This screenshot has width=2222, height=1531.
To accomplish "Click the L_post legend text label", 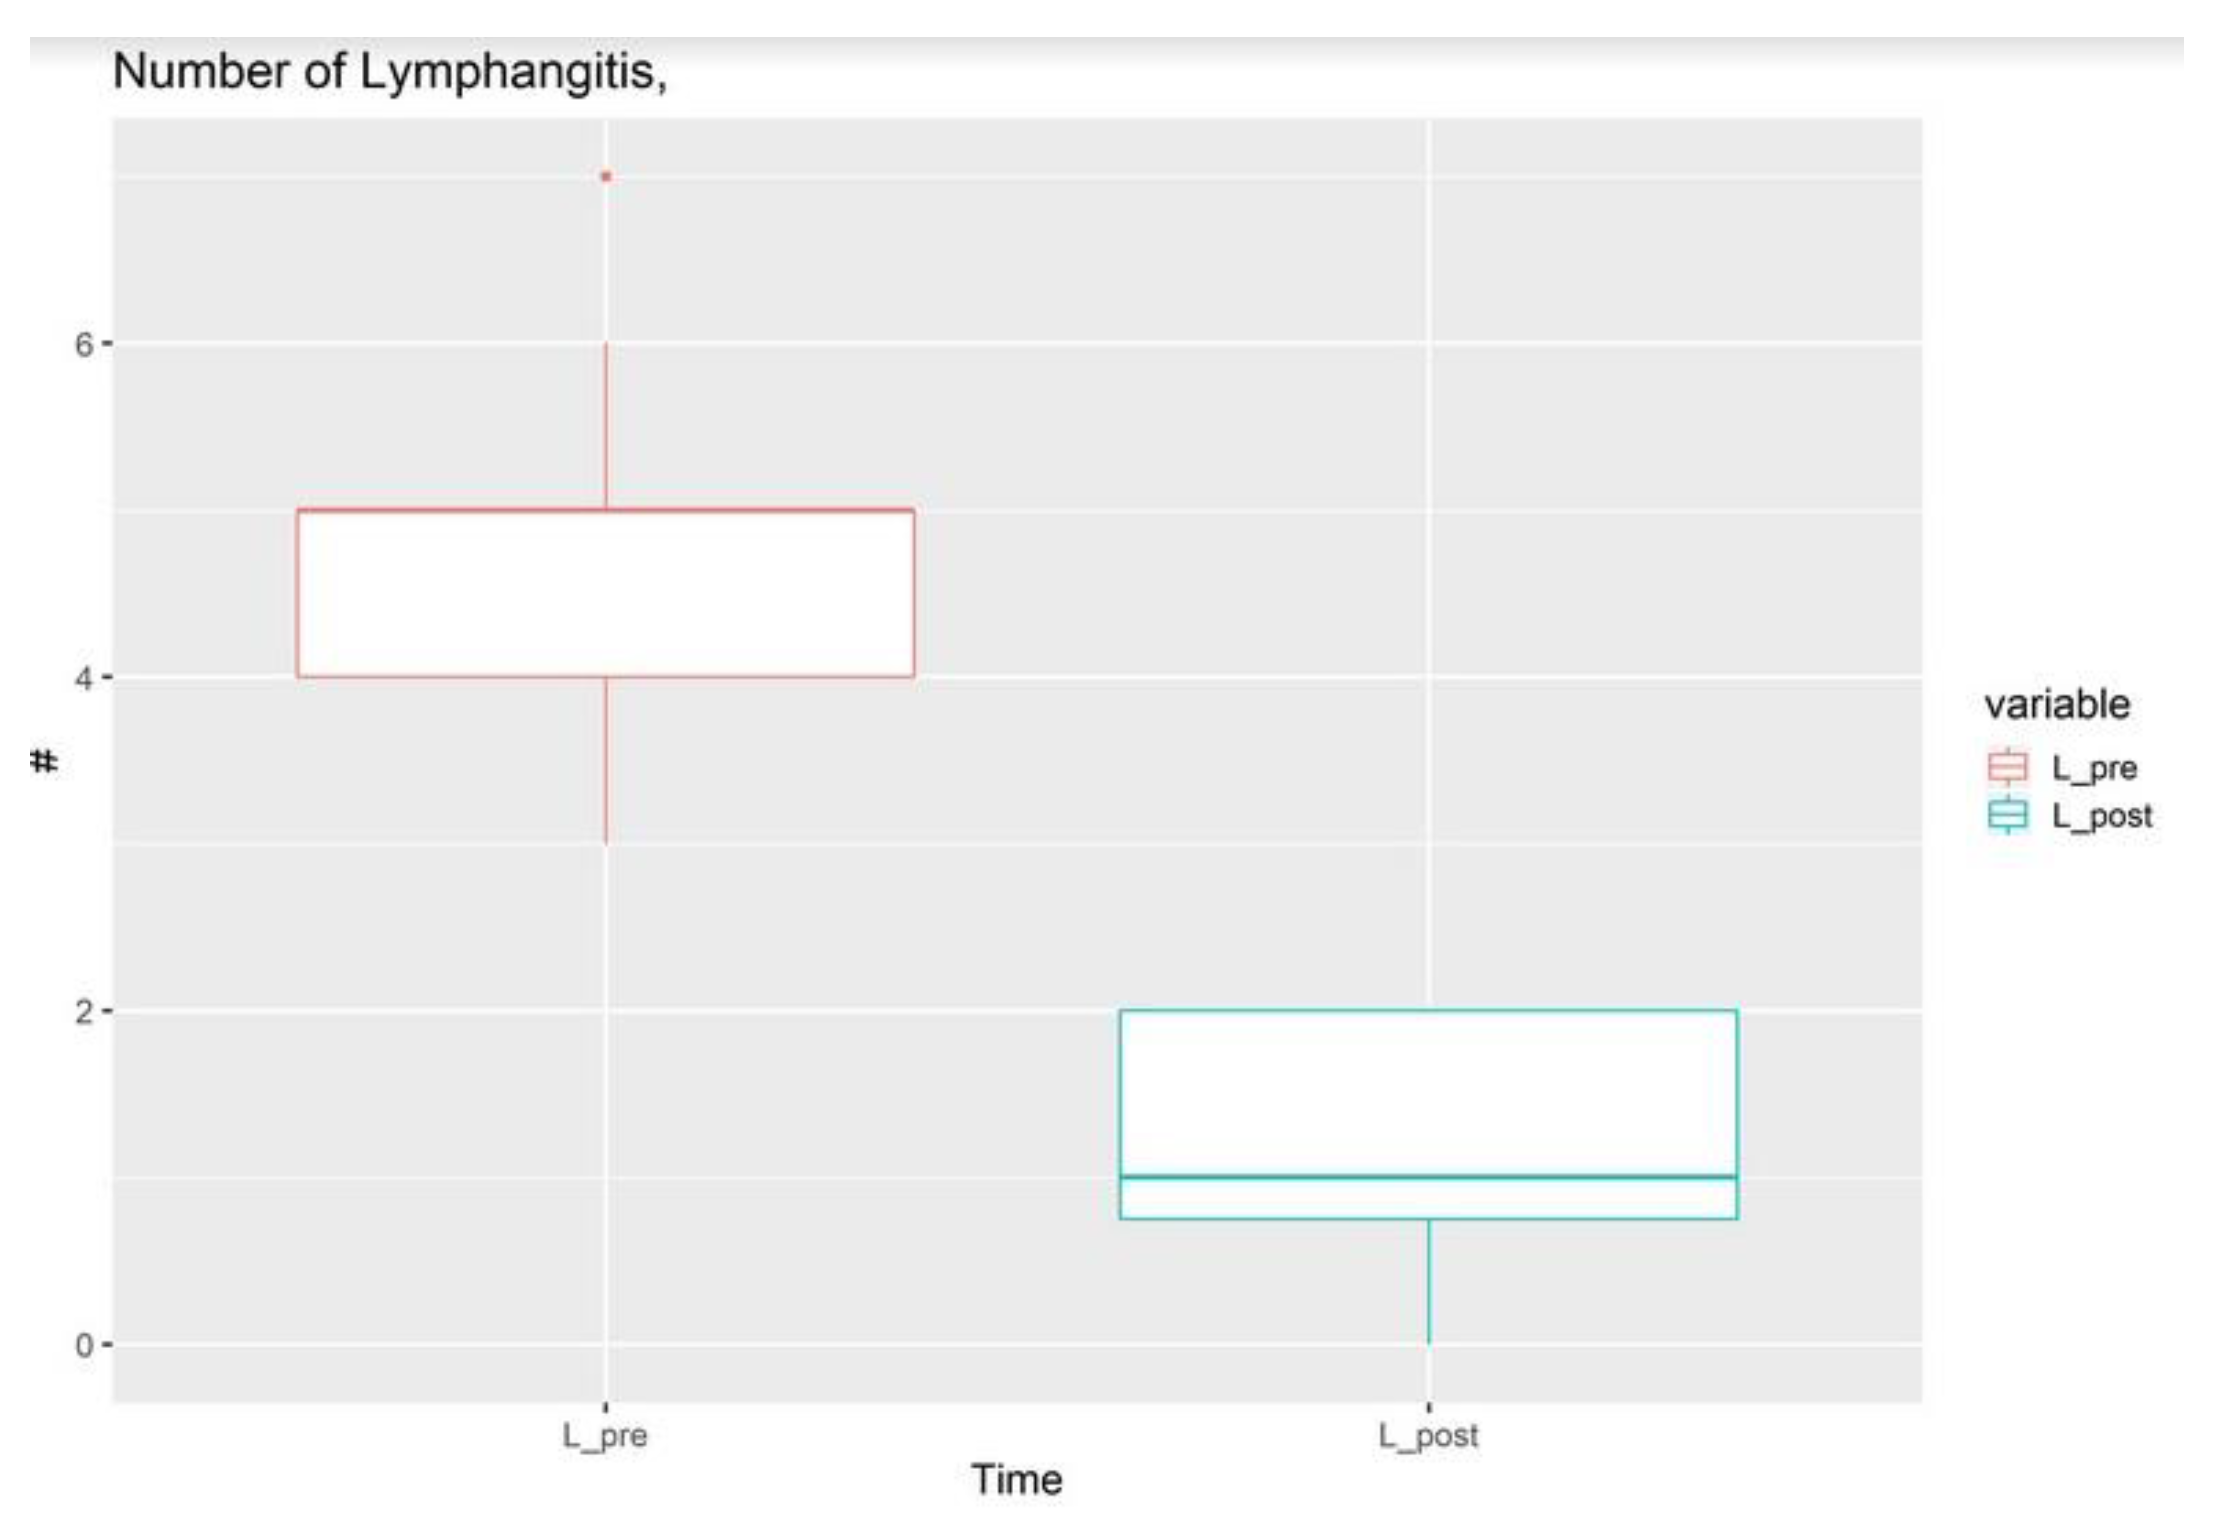I will coord(2101,816).
